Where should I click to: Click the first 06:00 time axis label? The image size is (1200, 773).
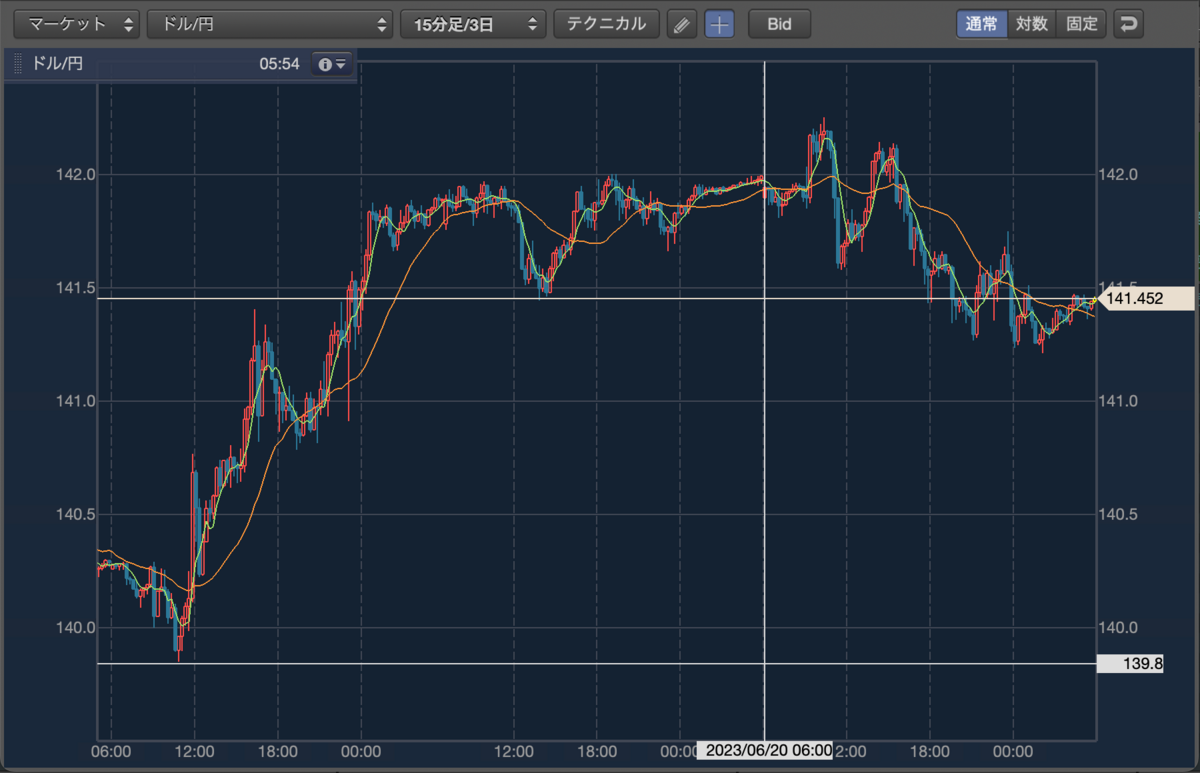point(111,750)
